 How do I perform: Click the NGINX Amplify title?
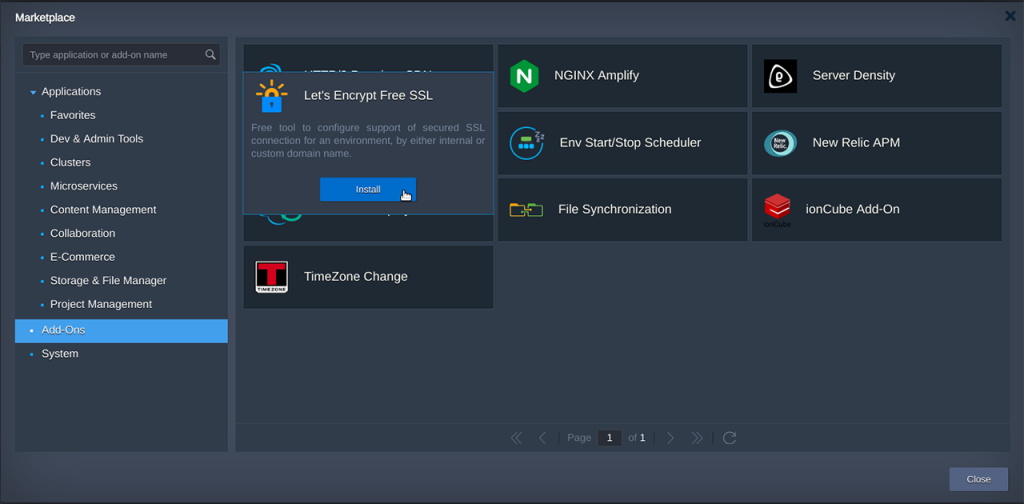coord(596,75)
